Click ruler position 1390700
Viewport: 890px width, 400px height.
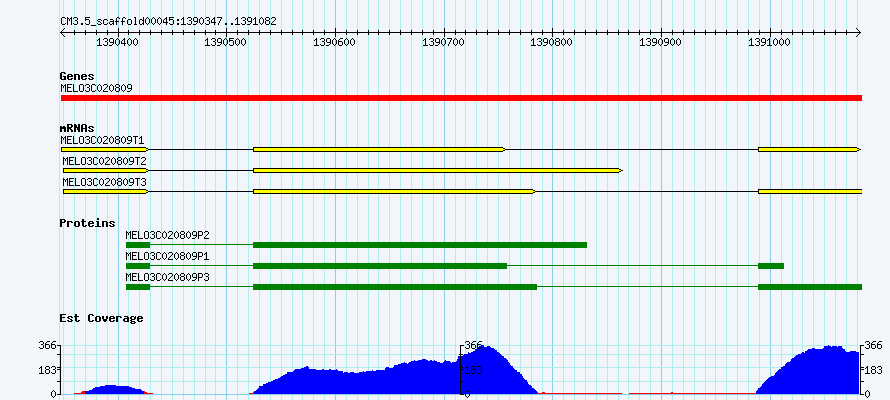click(444, 42)
